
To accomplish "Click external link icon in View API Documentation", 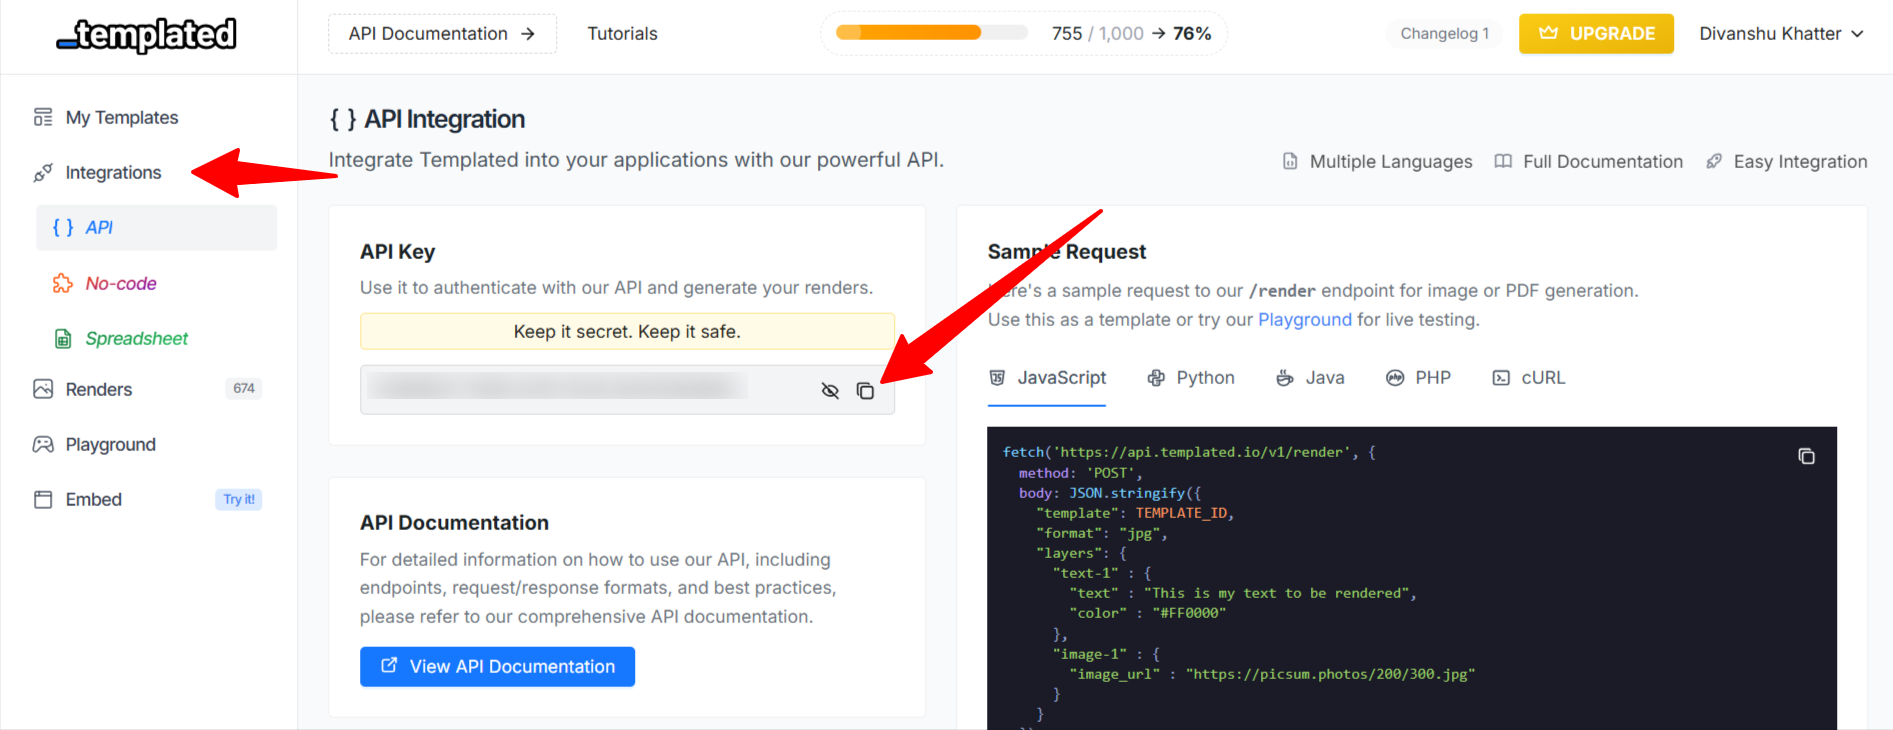I will point(390,666).
